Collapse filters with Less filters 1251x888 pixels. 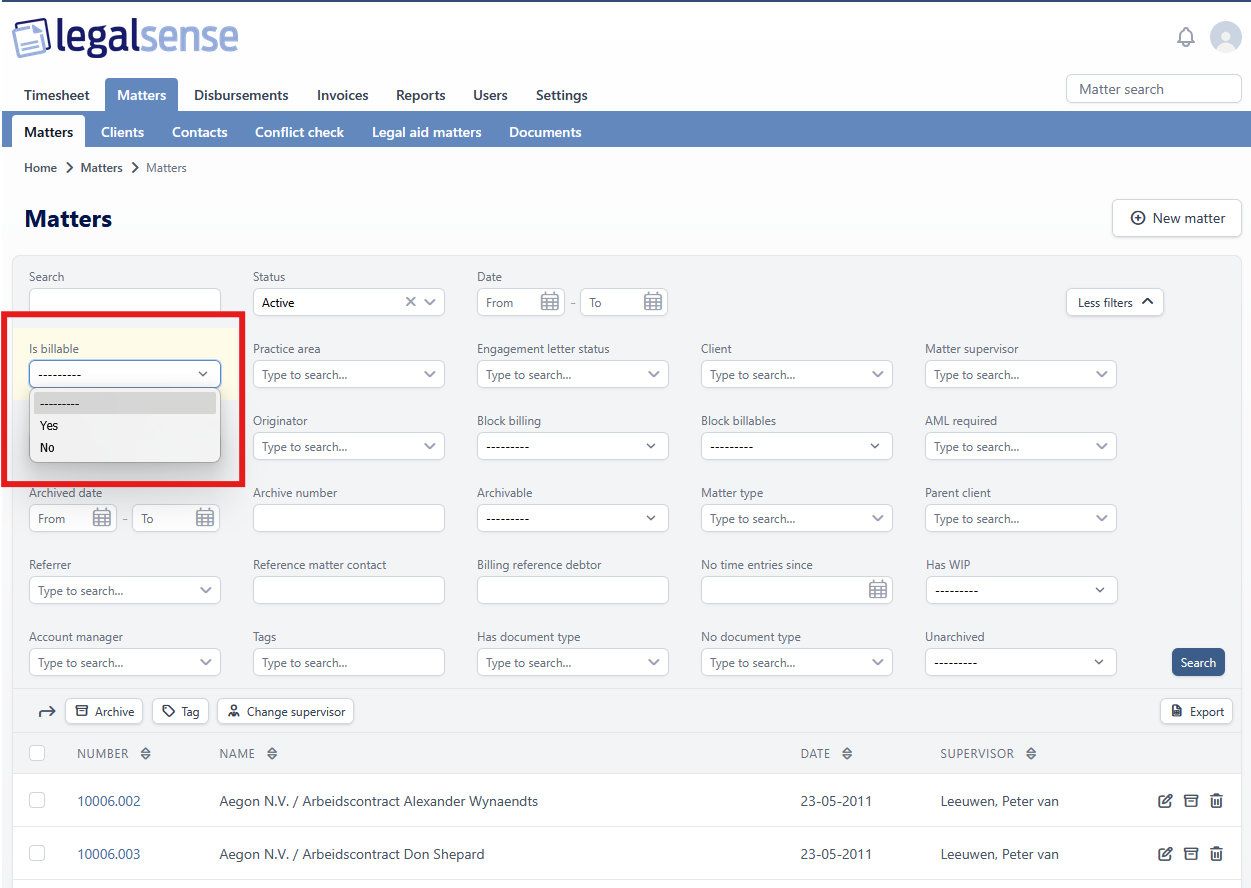pyautogui.click(x=1115, y=302)
